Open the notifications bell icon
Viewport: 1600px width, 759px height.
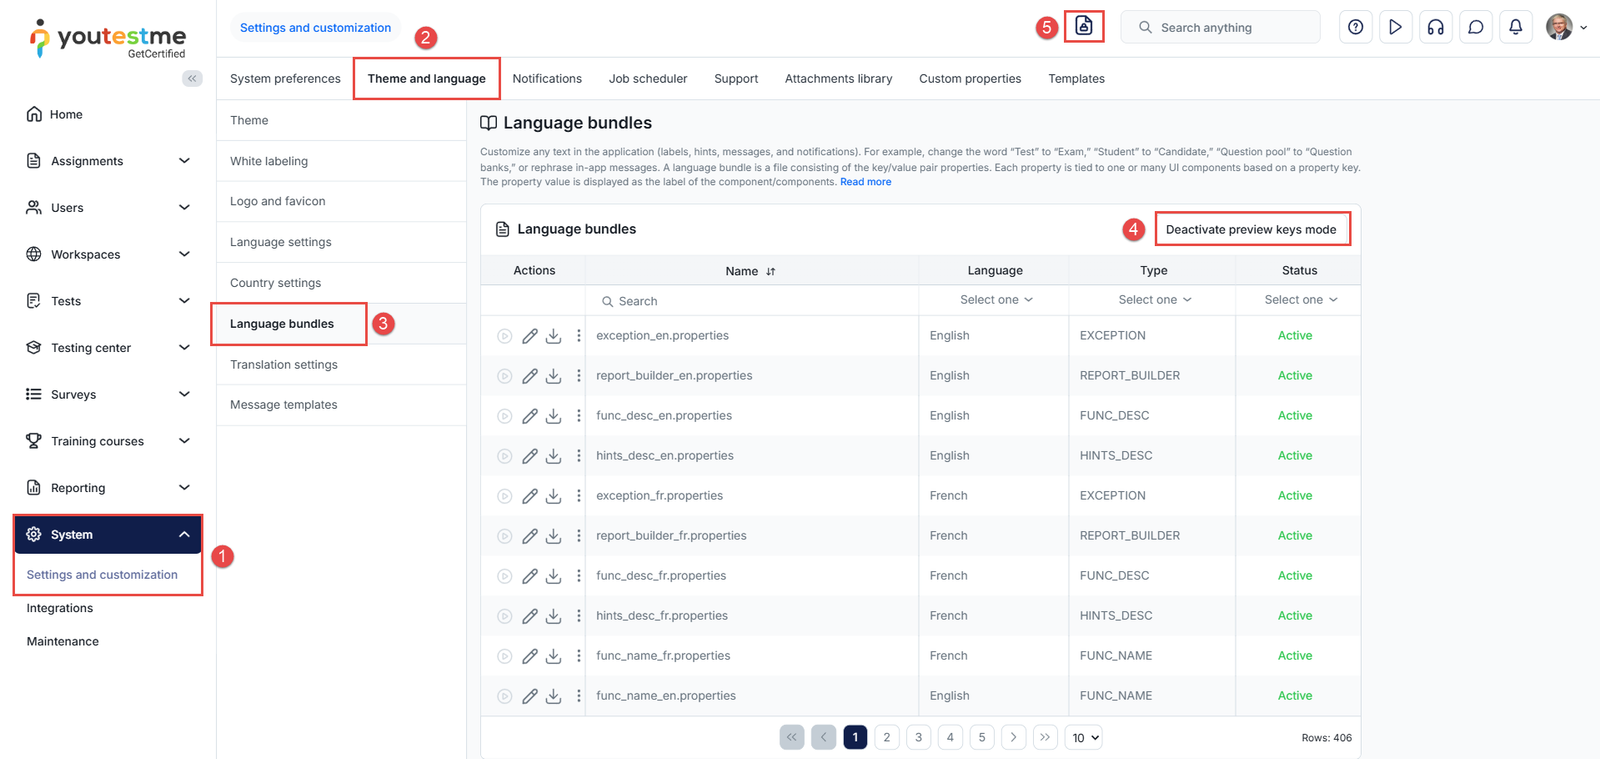pyautogui.click(x=1515, y=27)
